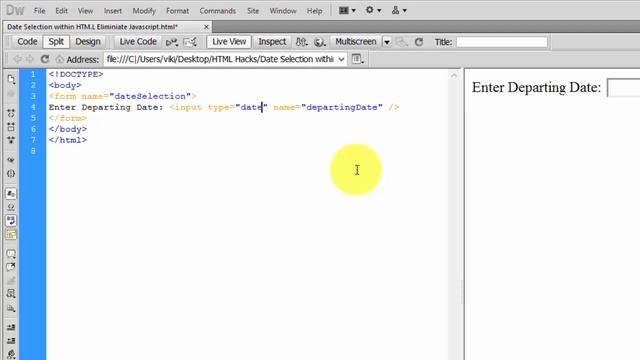Open the Help menu
640x360 pixels.
click(x=315, y=11)
